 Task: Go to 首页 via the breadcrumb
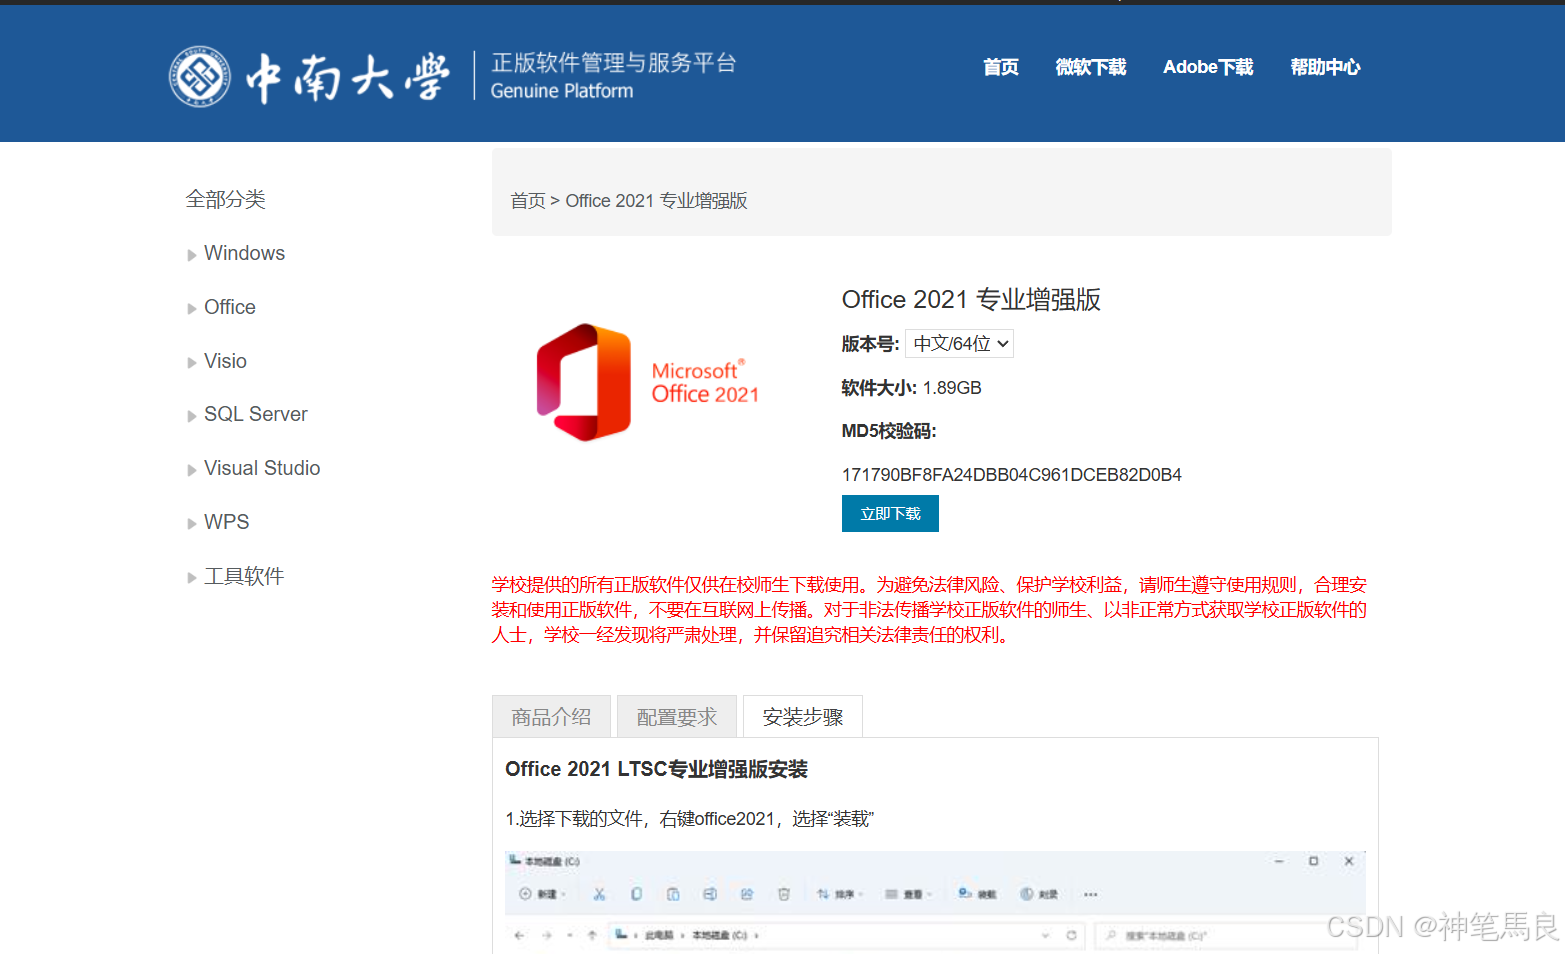click(x=528, y=201)
